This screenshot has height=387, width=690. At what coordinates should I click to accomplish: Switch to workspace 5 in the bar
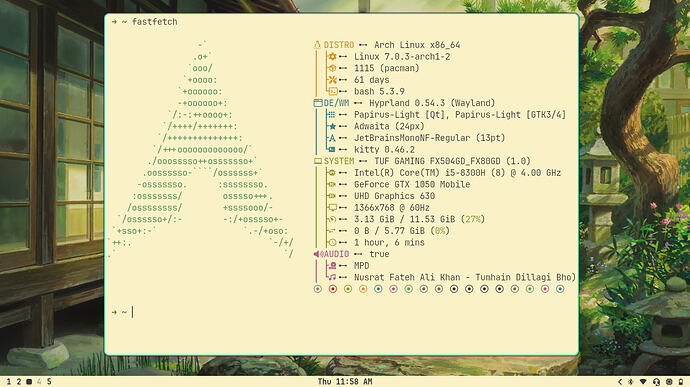click(x=49, y=382)
